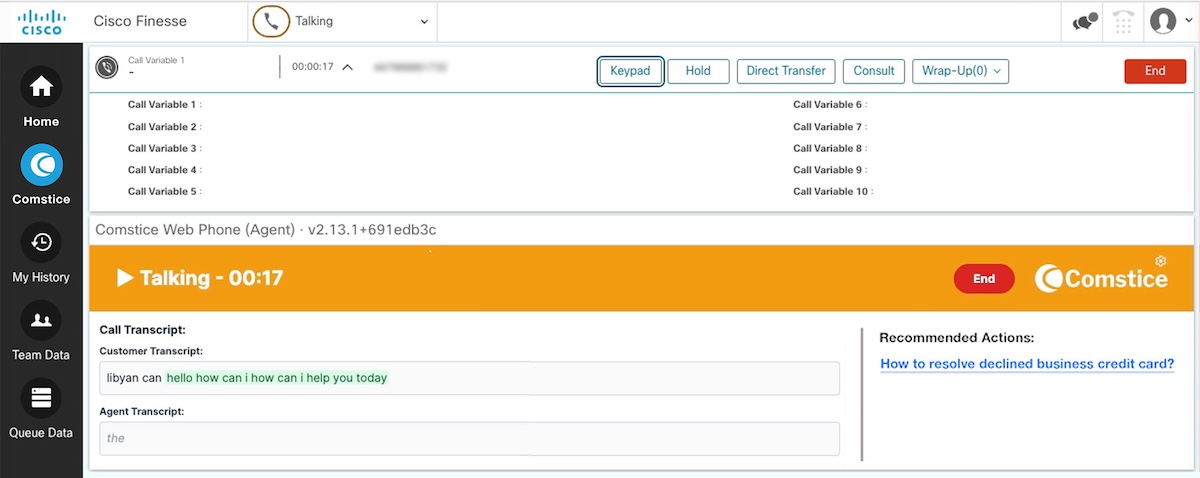
Task: Click 'Call Variable 10 :' label
Action: (833, 191)
